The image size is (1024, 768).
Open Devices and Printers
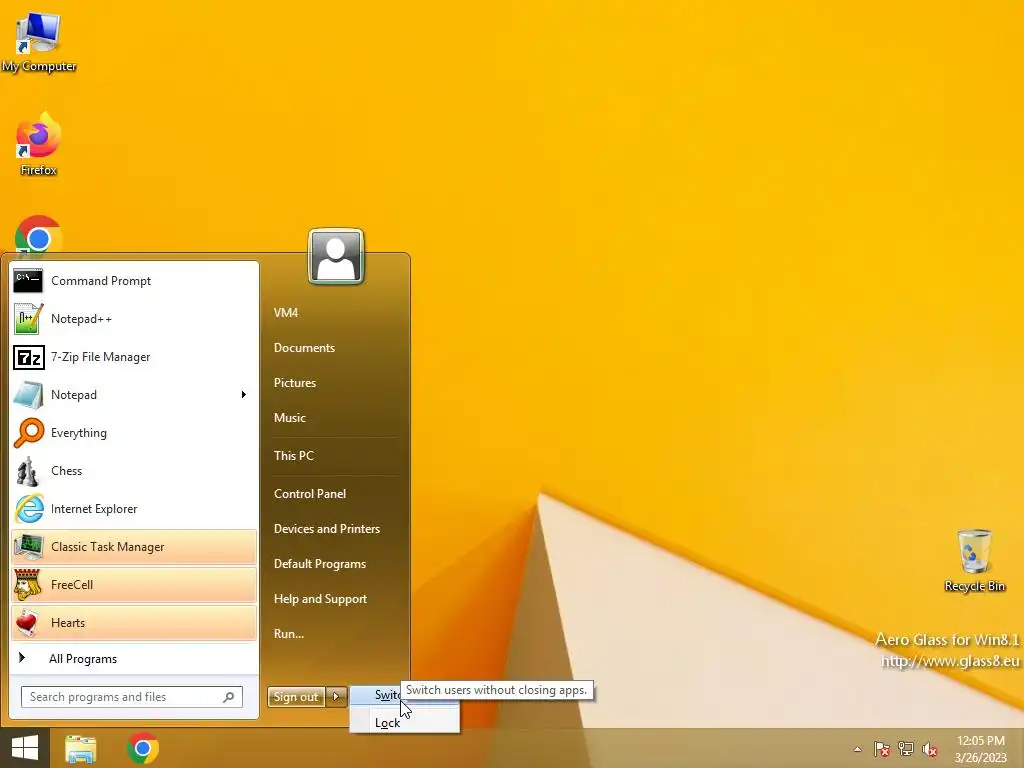coord(327,529)
